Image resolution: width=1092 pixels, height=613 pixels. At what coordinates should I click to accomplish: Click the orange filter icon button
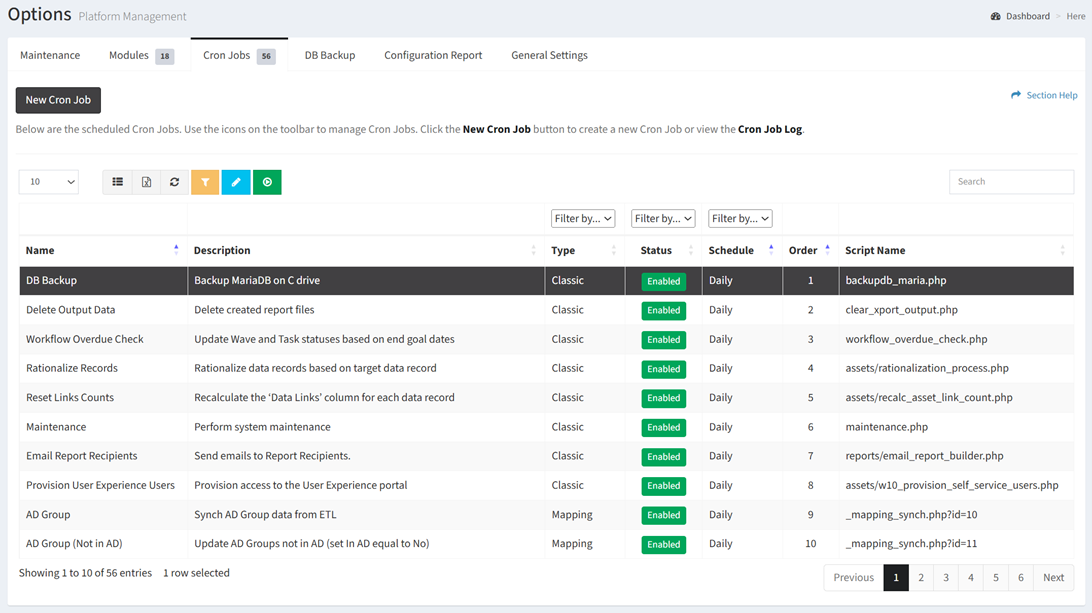coord(205,182)
